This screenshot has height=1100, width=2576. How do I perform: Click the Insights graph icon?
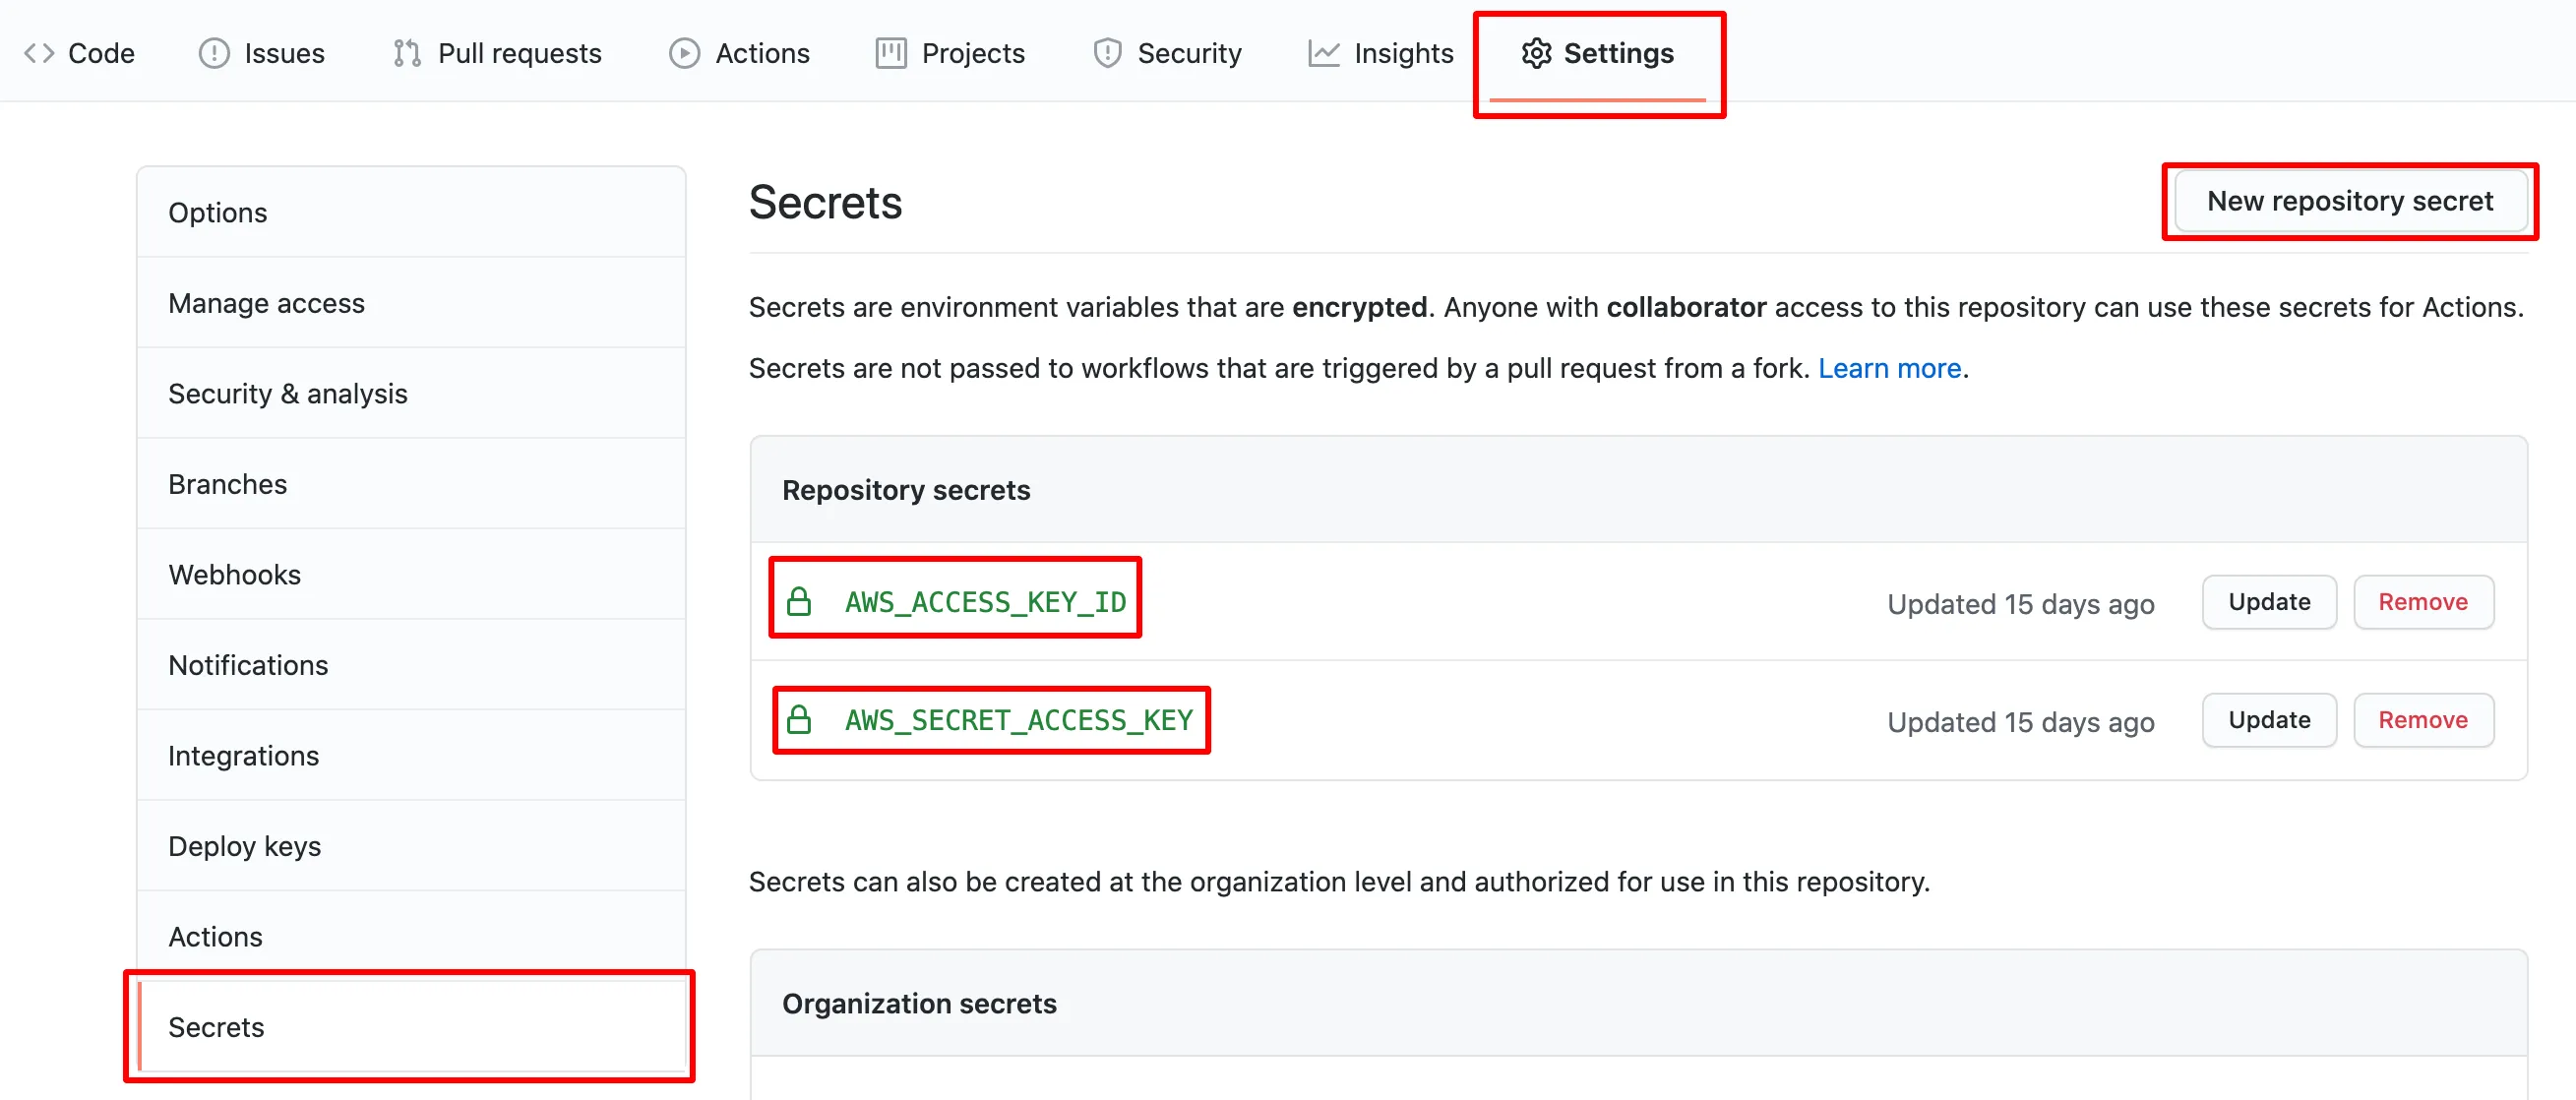pyautogui.click(x=1323, y=53)
